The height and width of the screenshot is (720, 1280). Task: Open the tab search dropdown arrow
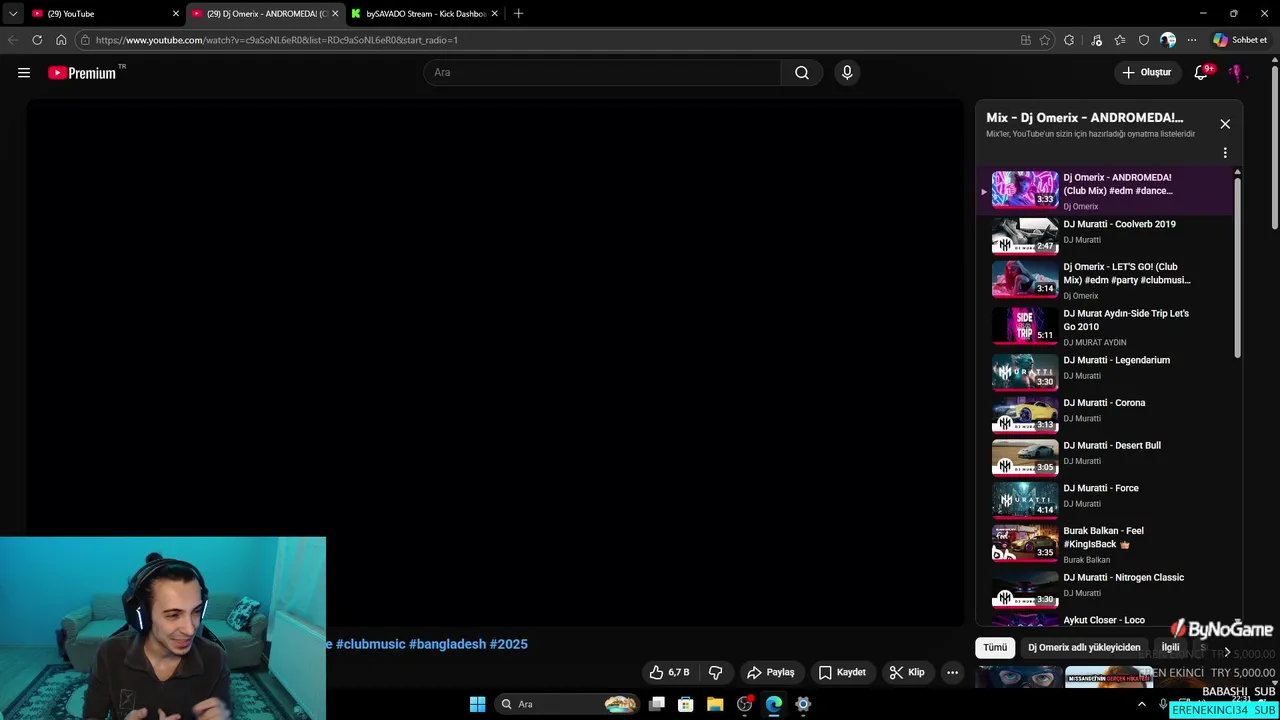pos(13,14)
